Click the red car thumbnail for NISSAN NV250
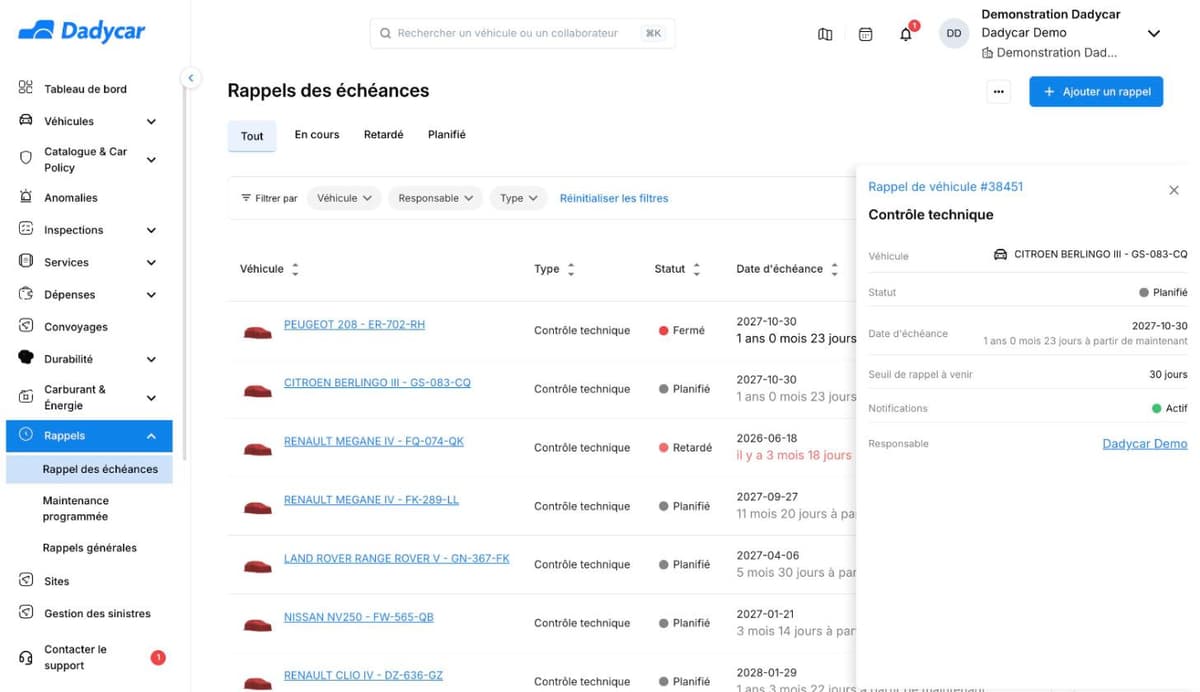The height and width of the screenshot is (692, 1200). [x=257, y=625]
